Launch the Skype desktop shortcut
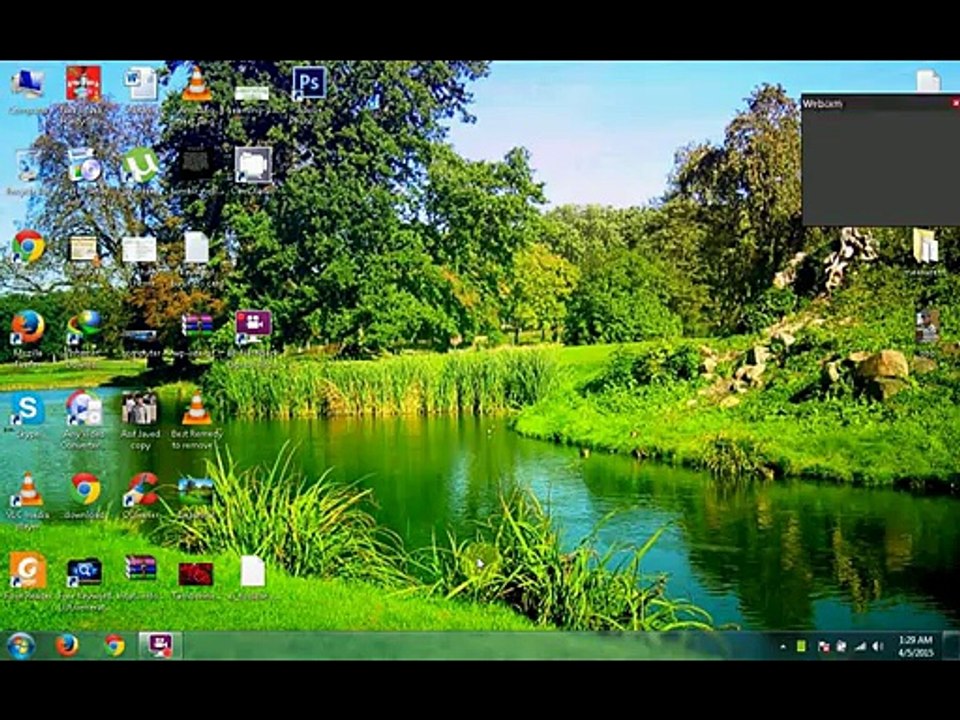This screenshot has width=960, height=720. [28, 409]
